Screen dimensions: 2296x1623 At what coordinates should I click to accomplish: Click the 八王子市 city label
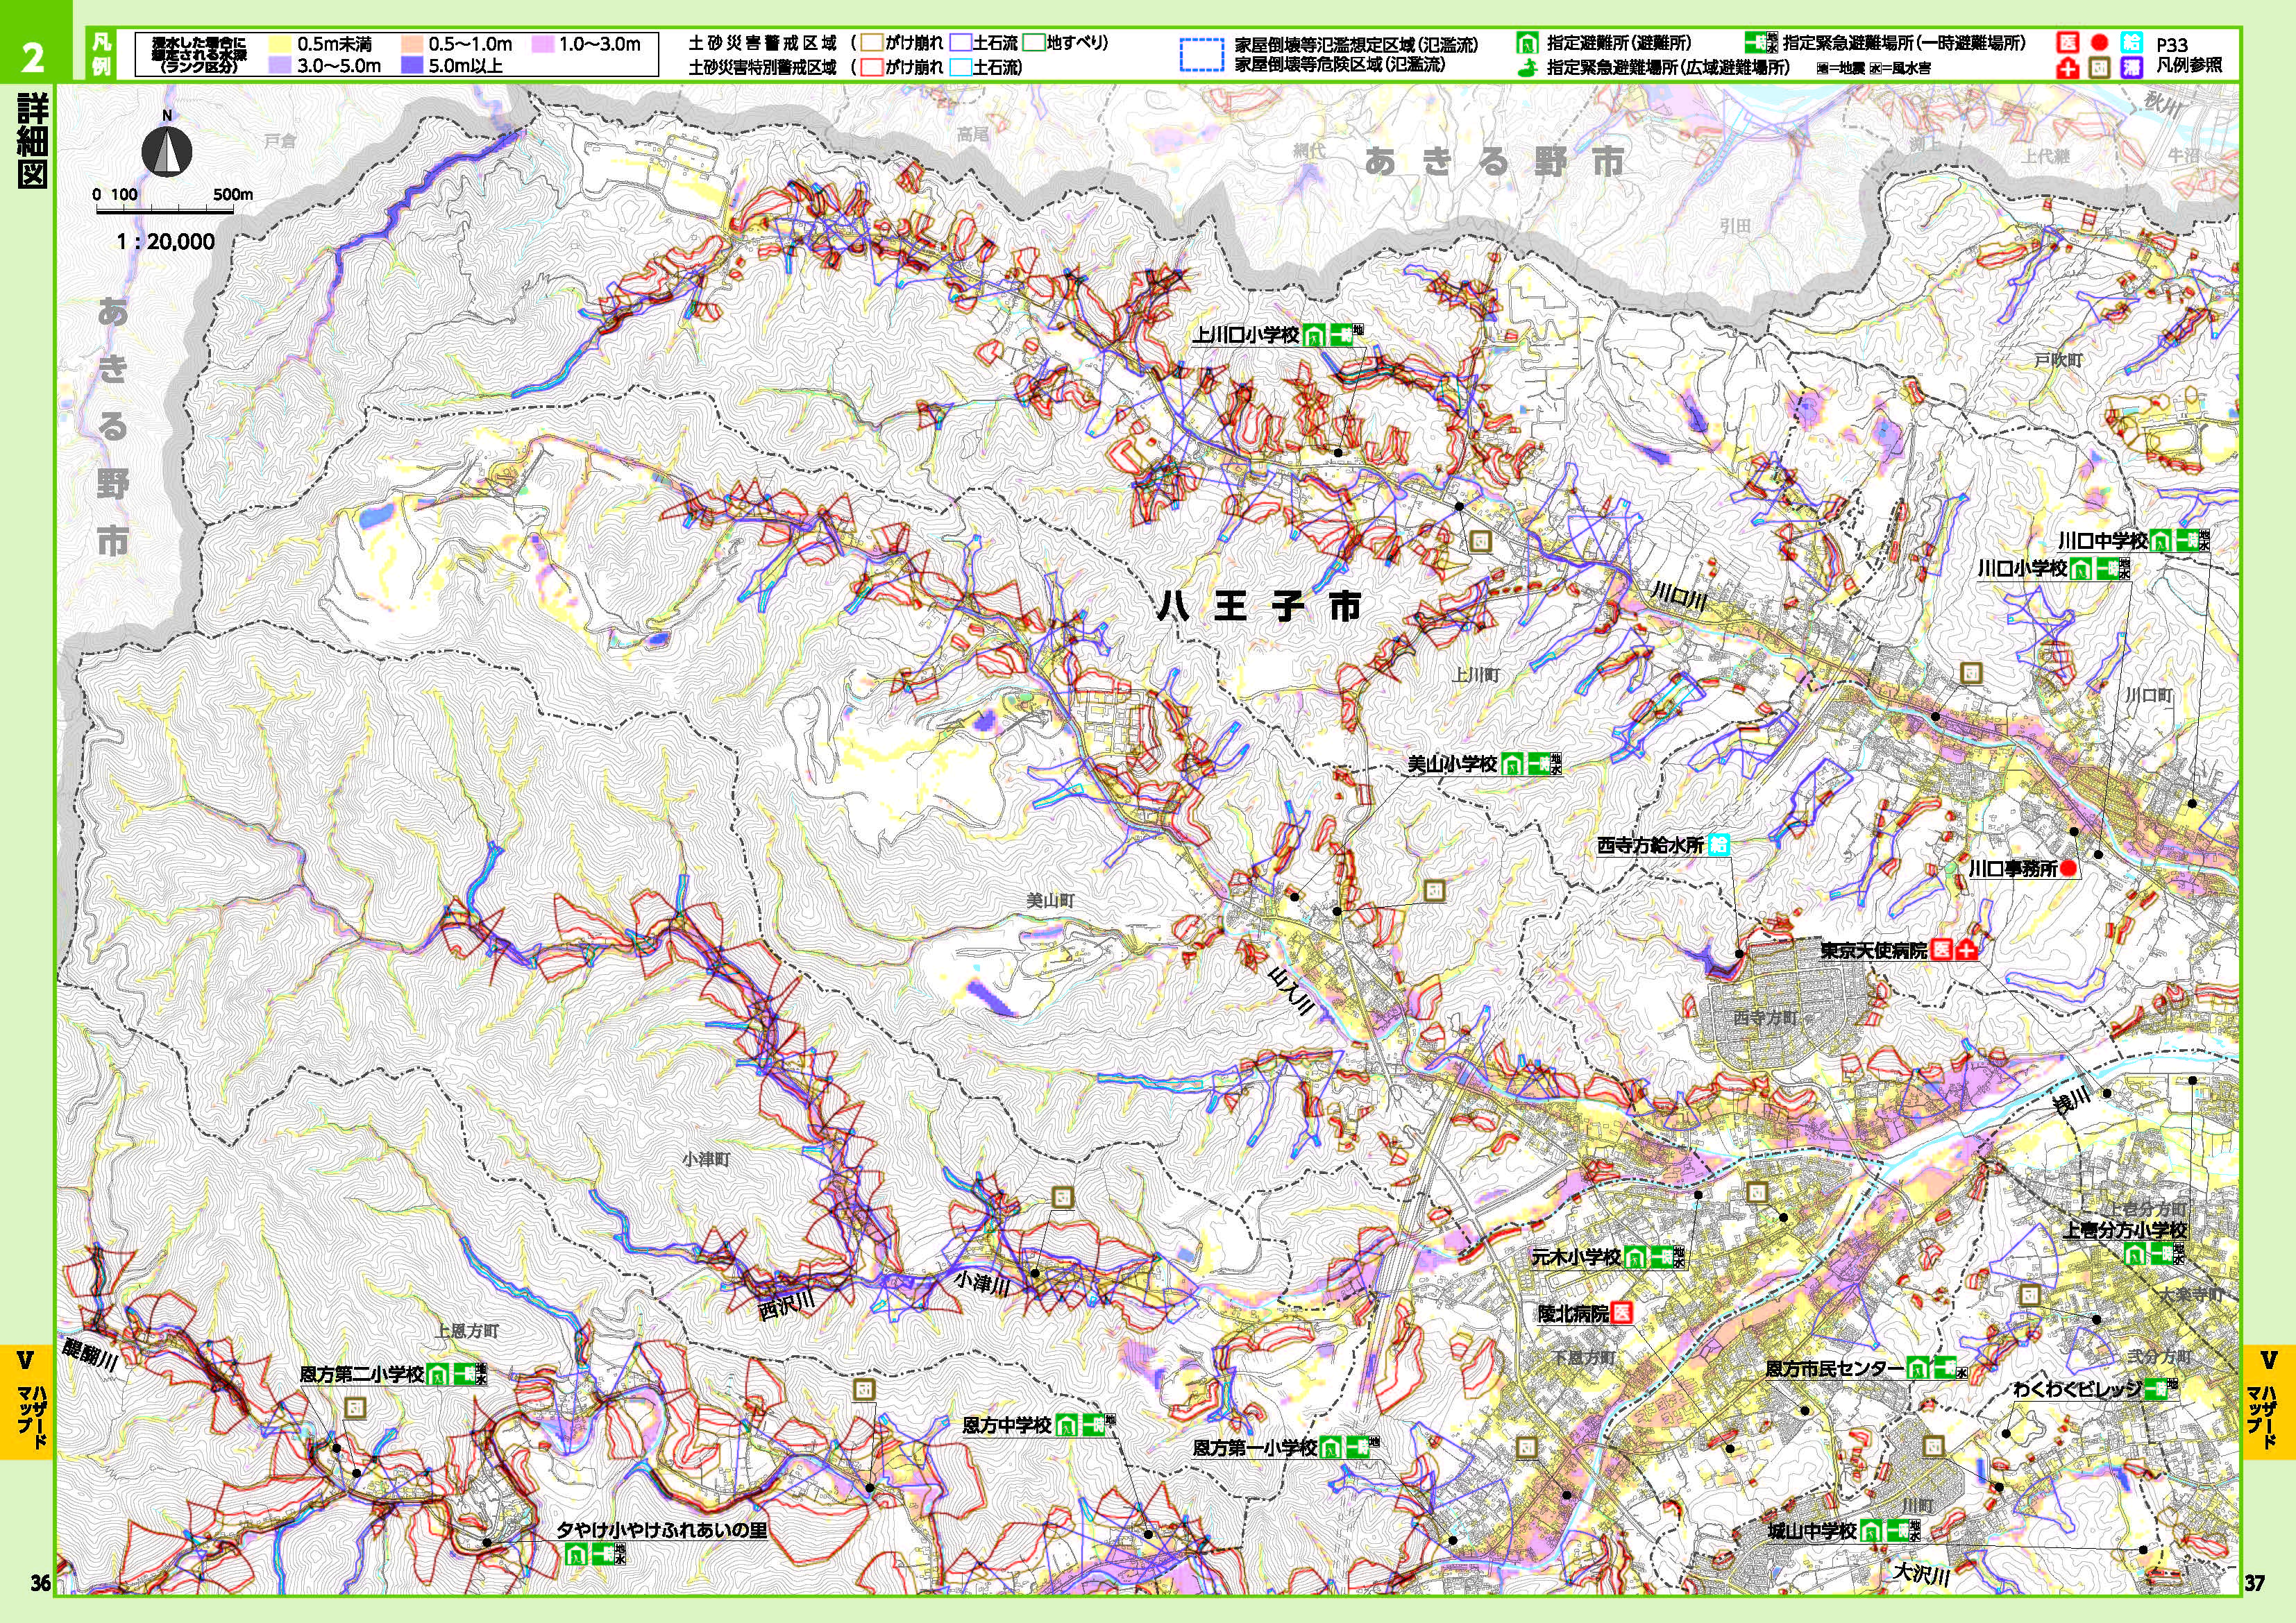(1260, 606)
